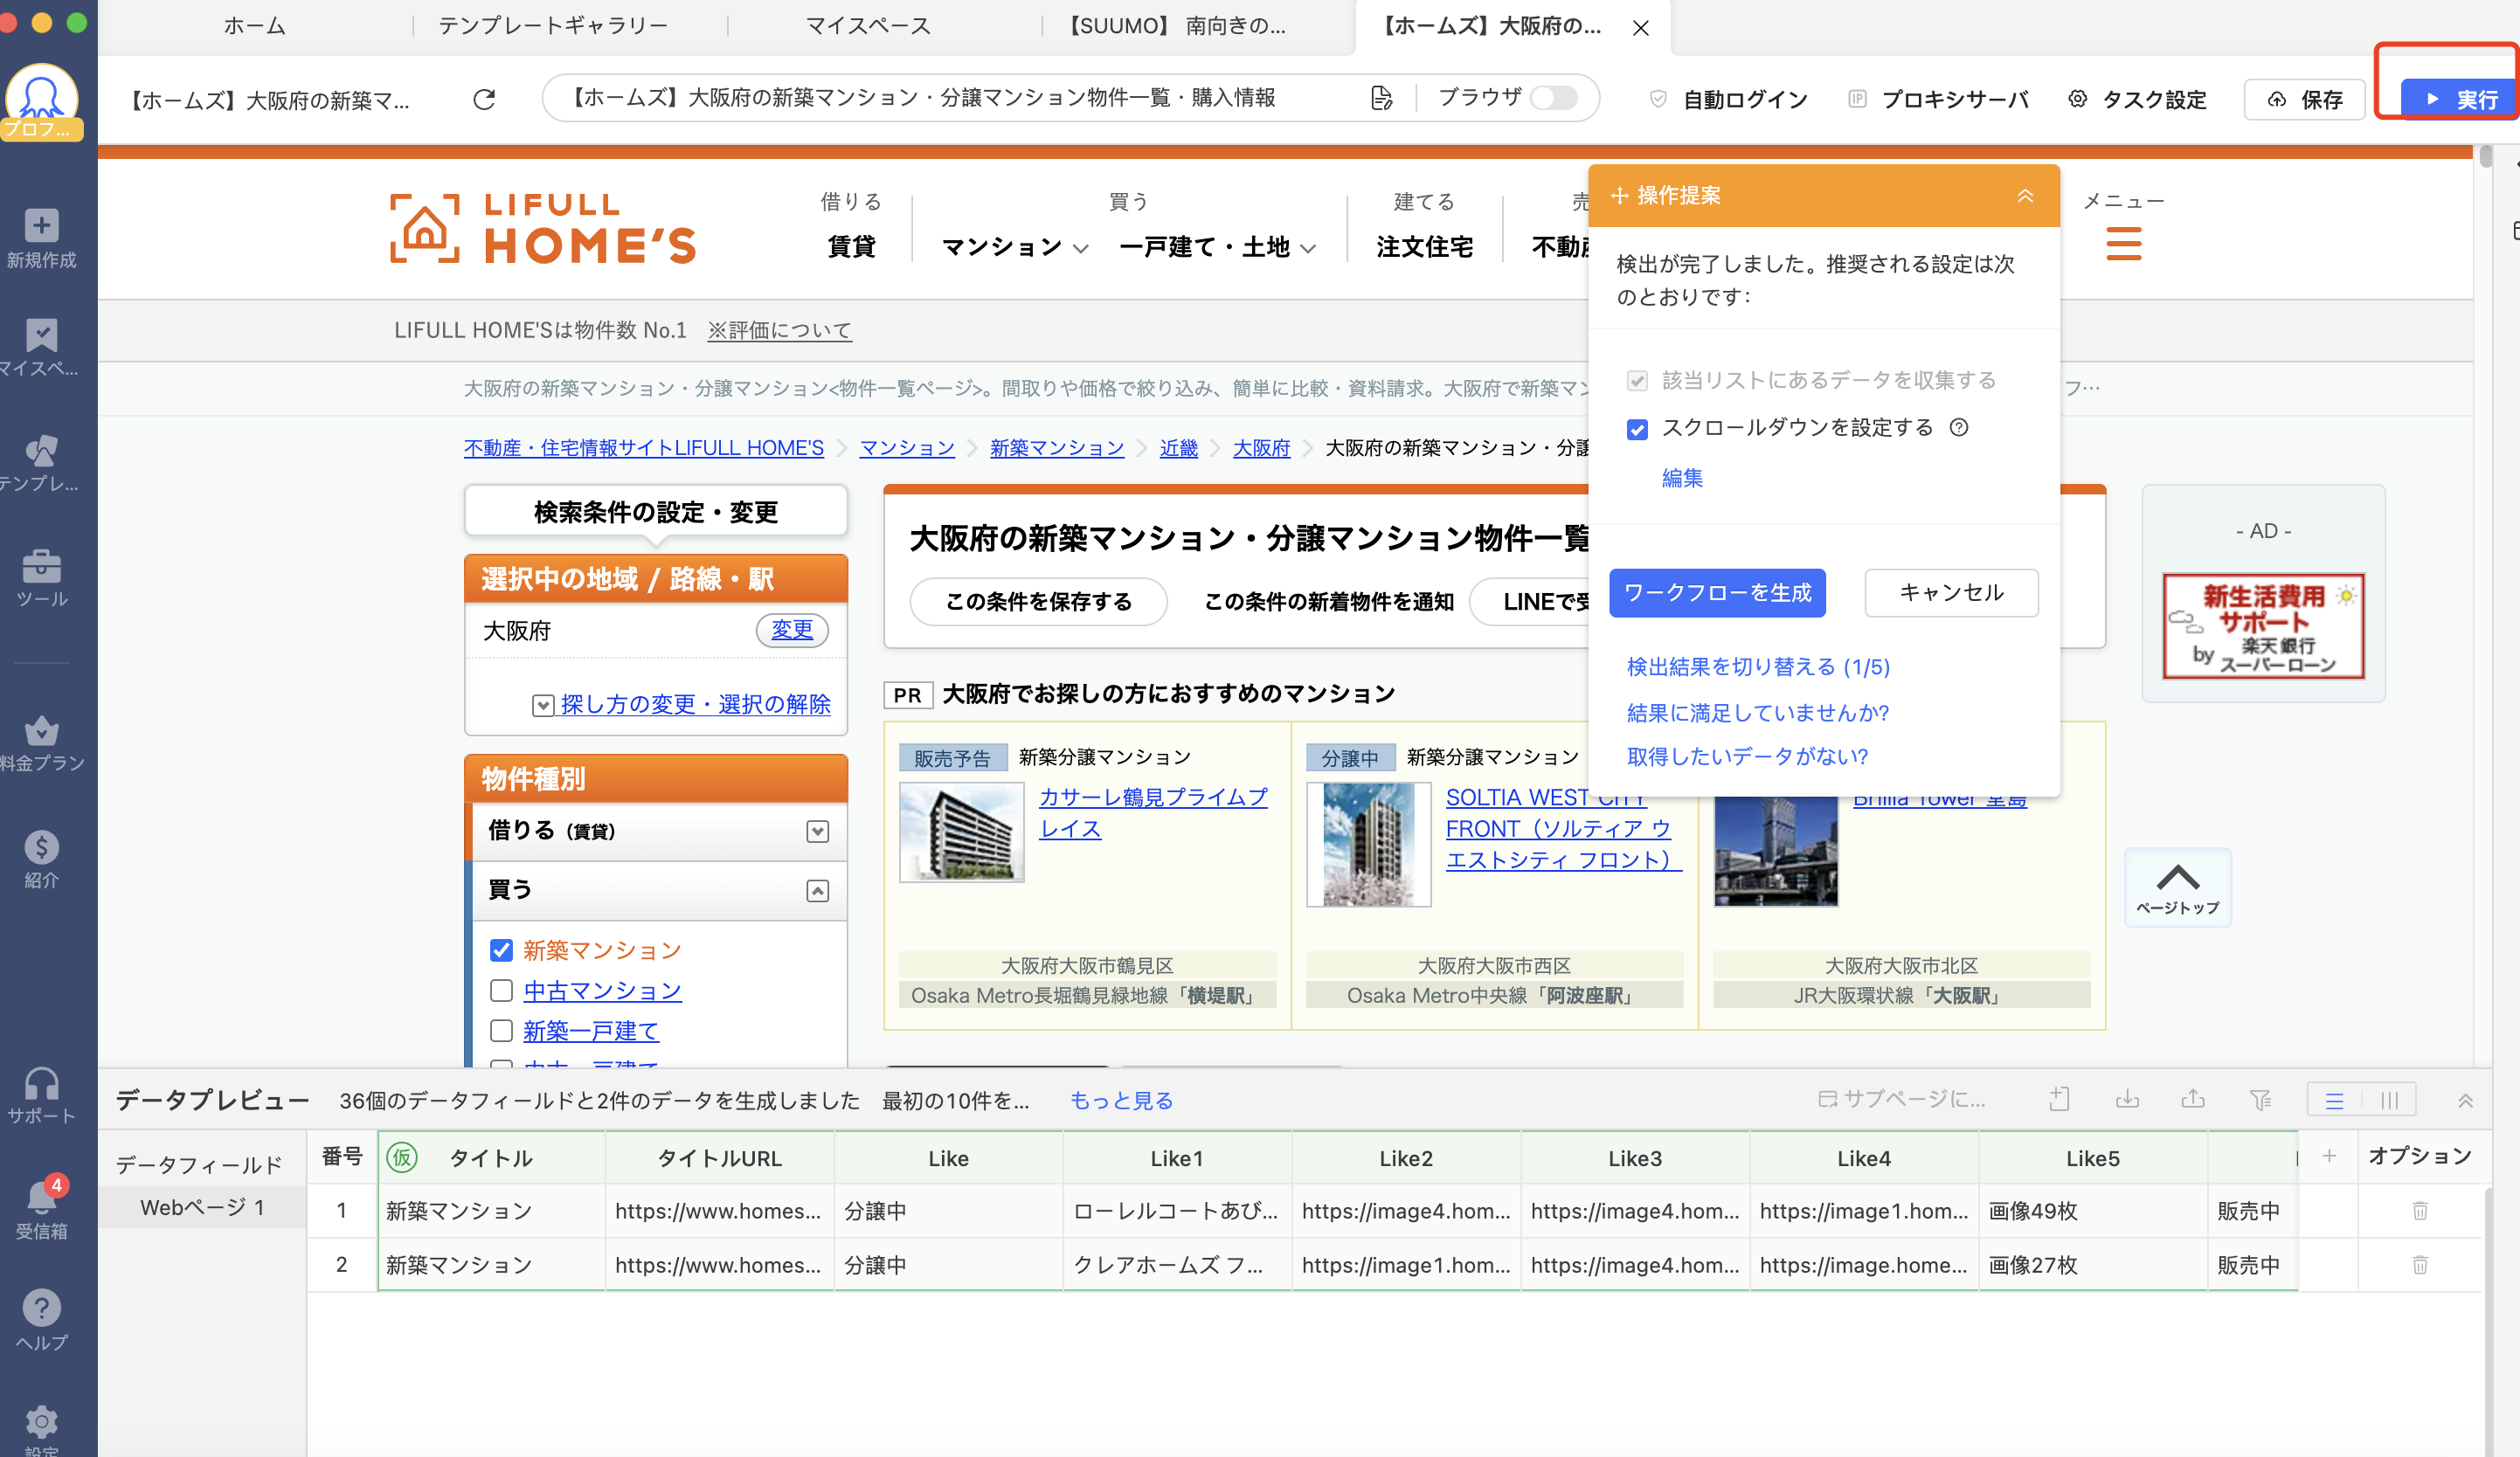The width and height of the screenshot is (2520, 1457).
Task: Click the page document icon in URL bar
Action: click(1381, 98)
